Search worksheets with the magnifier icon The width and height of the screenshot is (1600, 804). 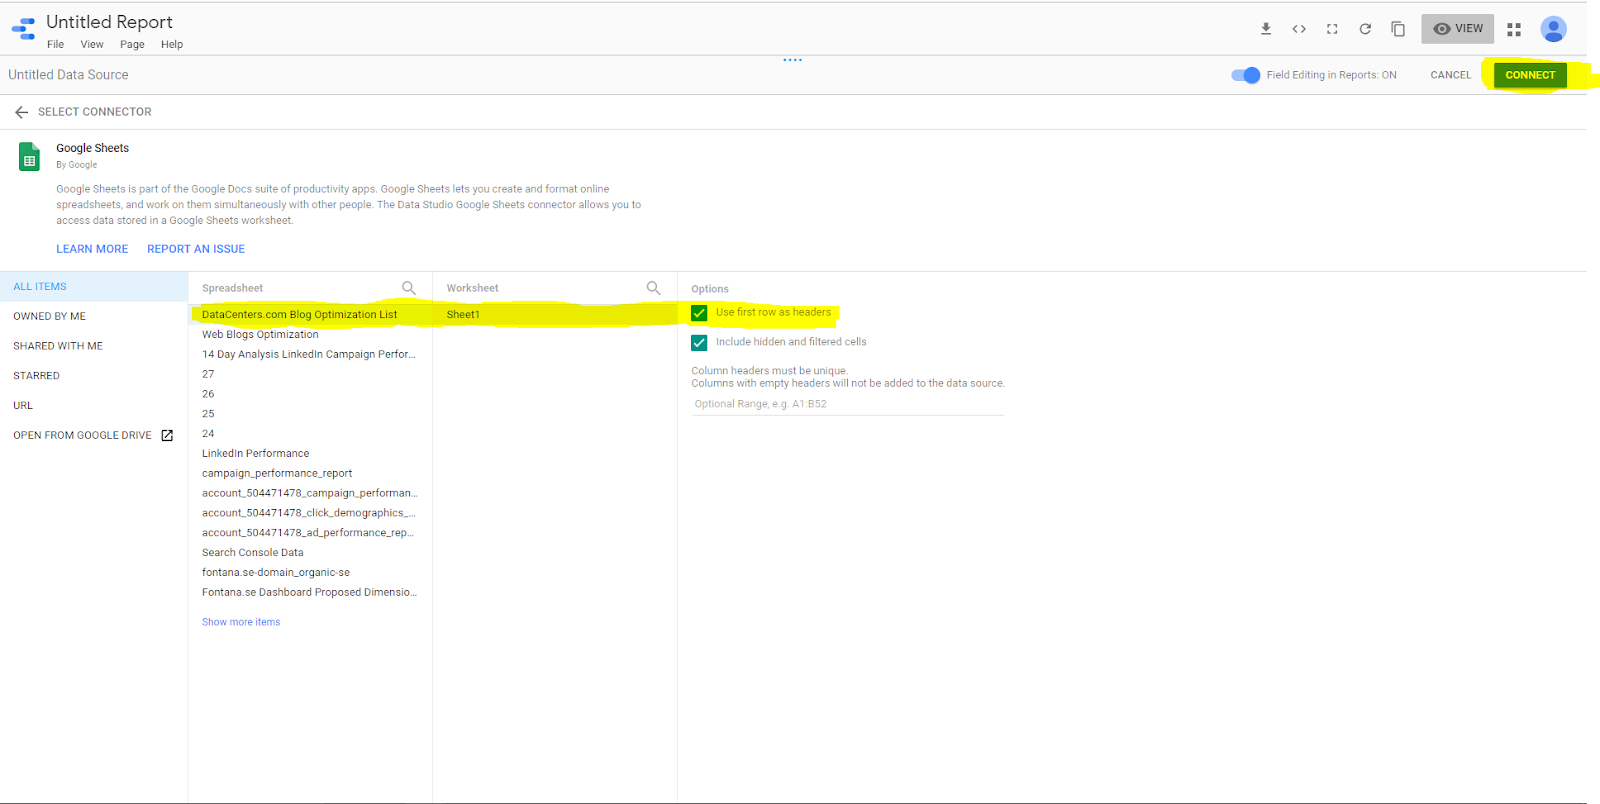653,288
